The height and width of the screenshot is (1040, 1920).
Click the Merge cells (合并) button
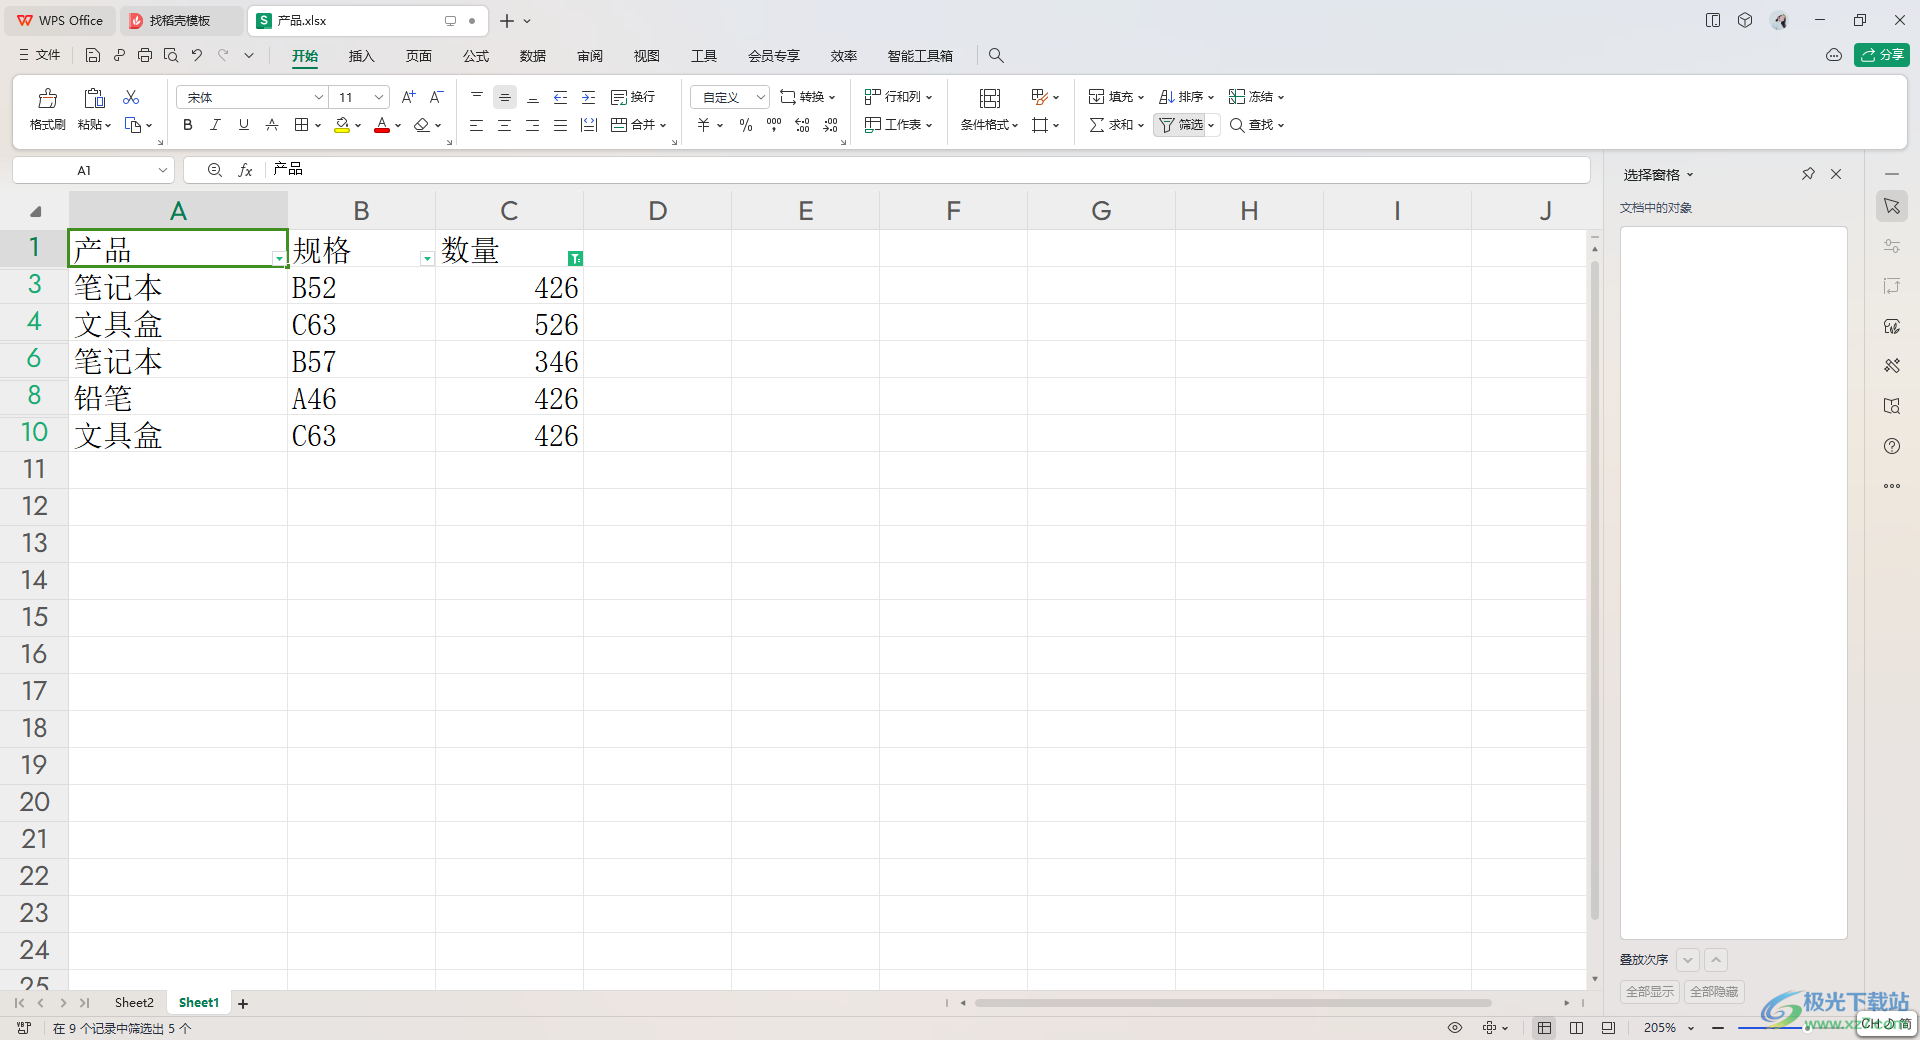click(633, 125)
